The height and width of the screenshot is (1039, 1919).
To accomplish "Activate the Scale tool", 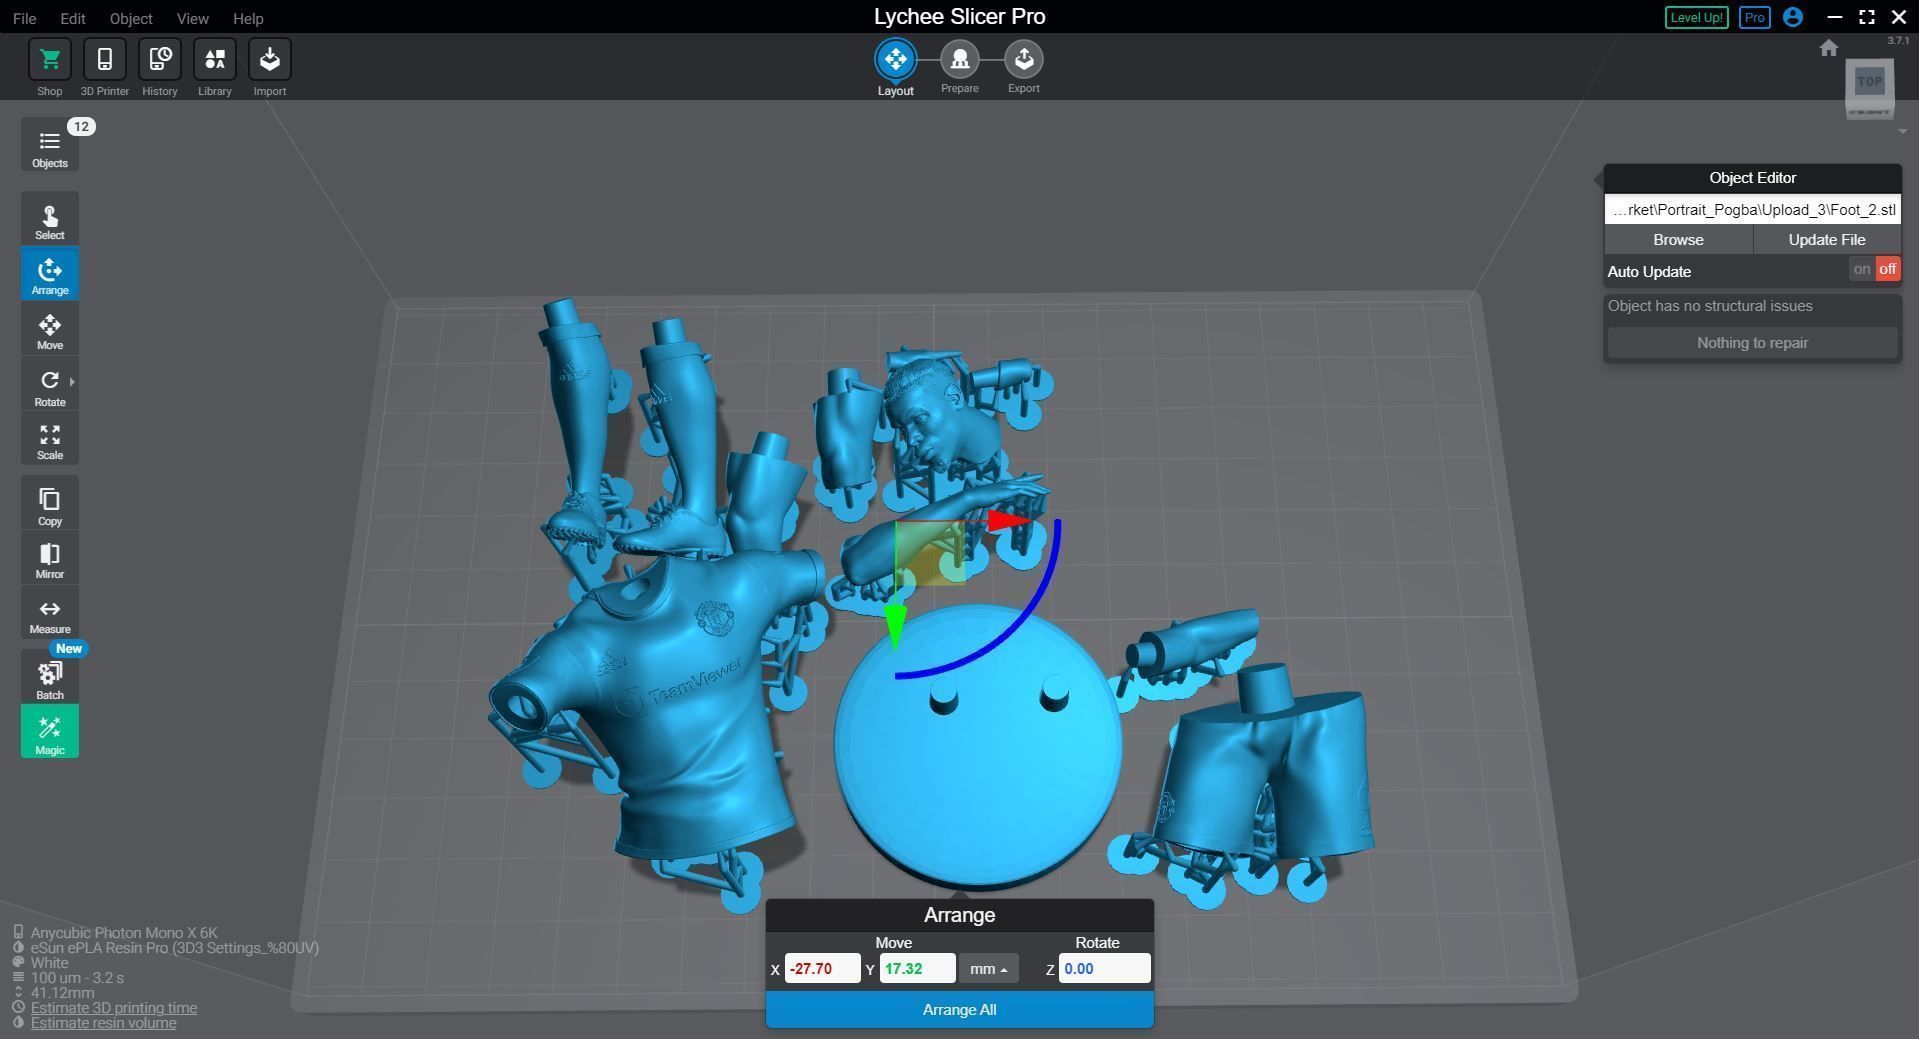I will (x=49, y=440).
